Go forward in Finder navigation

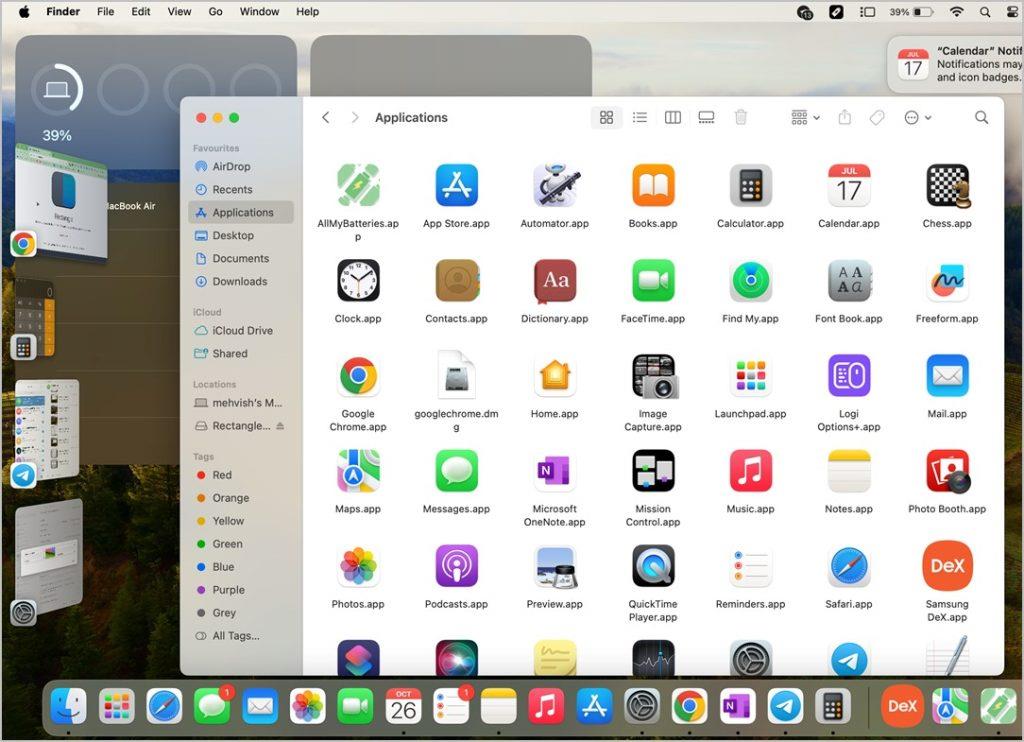[355, 118]
